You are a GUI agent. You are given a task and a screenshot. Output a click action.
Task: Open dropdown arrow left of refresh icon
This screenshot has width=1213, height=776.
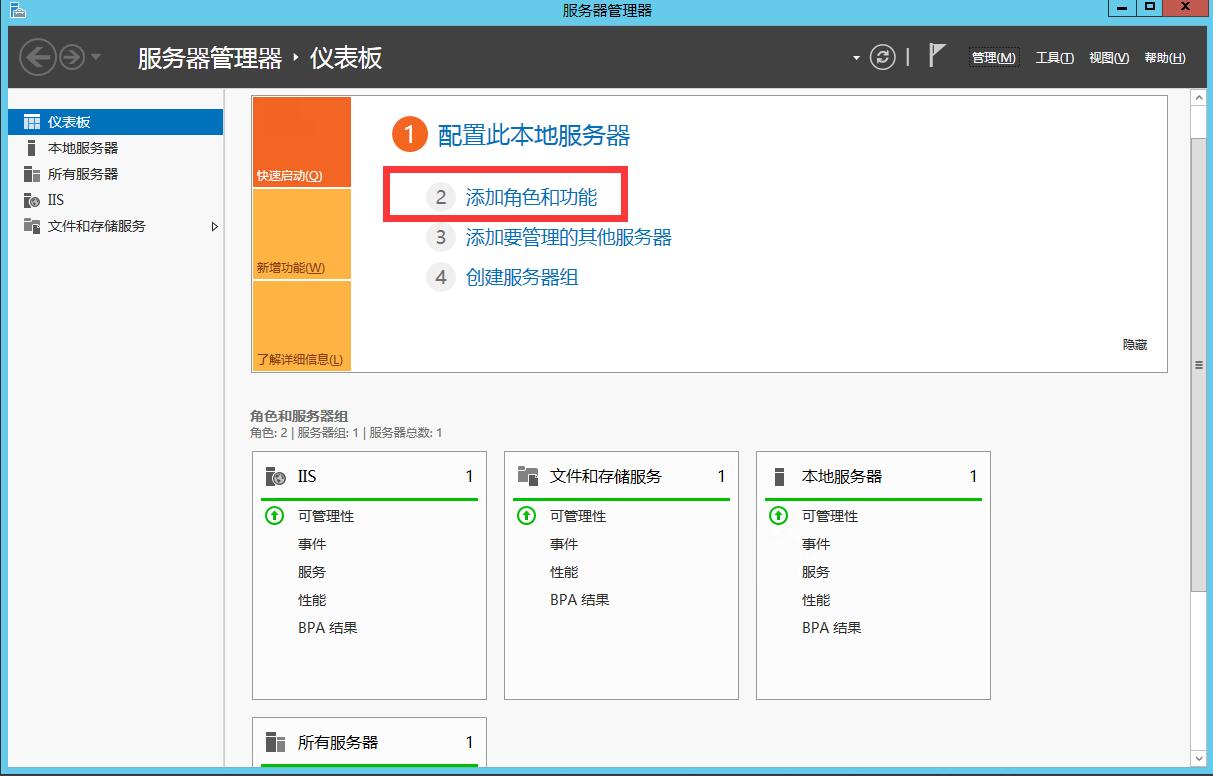(856, 58)
